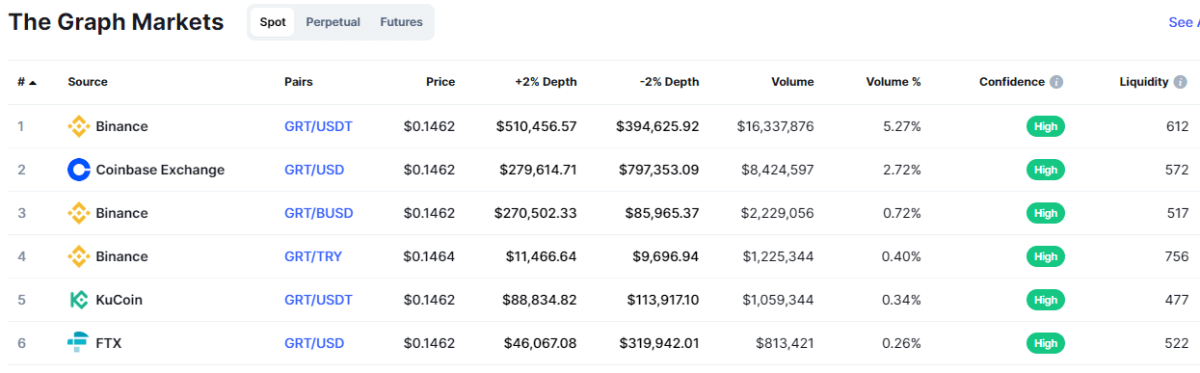The width and height of the screenshot is (1200, 373).
Task: Open the Confidence info tooltip icon
Action: pyautogui.click(x=1056, y=82)
